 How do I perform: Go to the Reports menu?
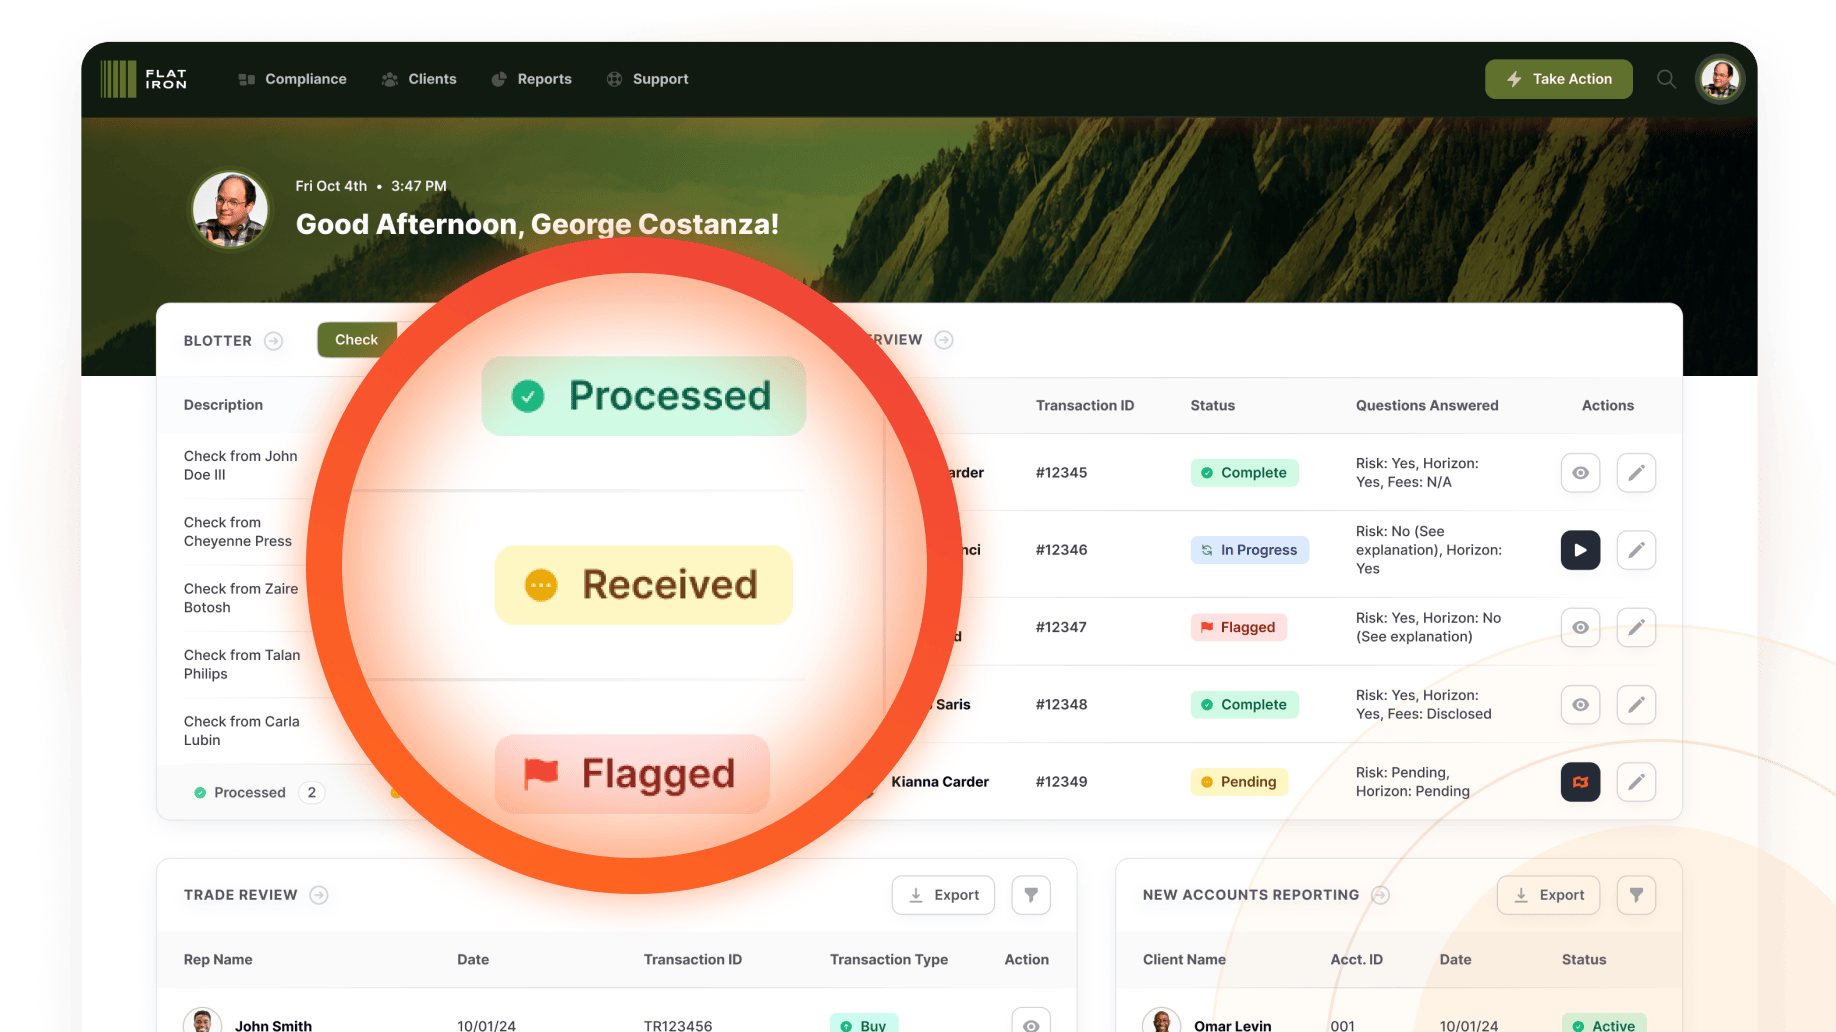532,79
